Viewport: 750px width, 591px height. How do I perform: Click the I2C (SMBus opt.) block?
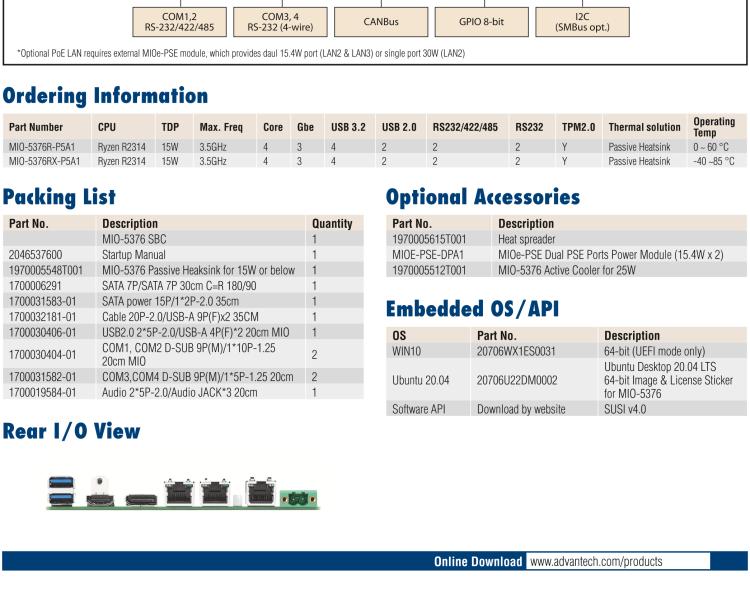581,21
